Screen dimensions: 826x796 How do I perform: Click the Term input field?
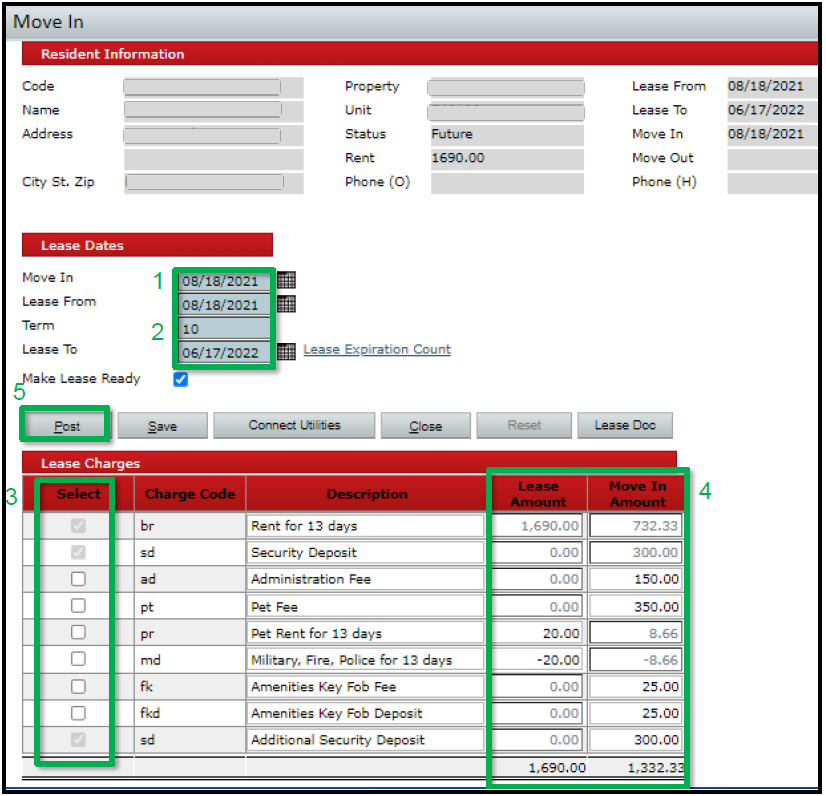[224, 328]
